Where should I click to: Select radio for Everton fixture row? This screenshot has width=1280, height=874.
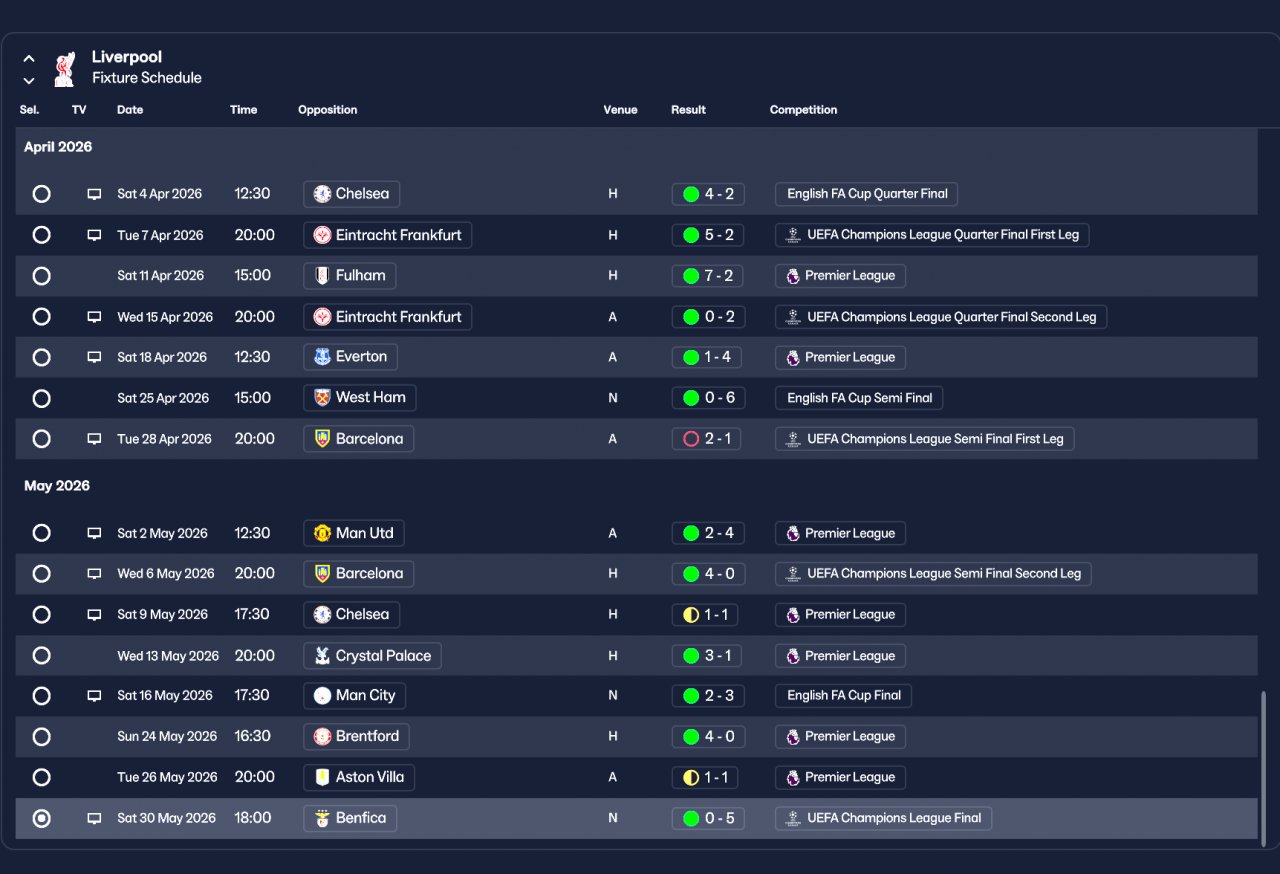pos(41,357)
